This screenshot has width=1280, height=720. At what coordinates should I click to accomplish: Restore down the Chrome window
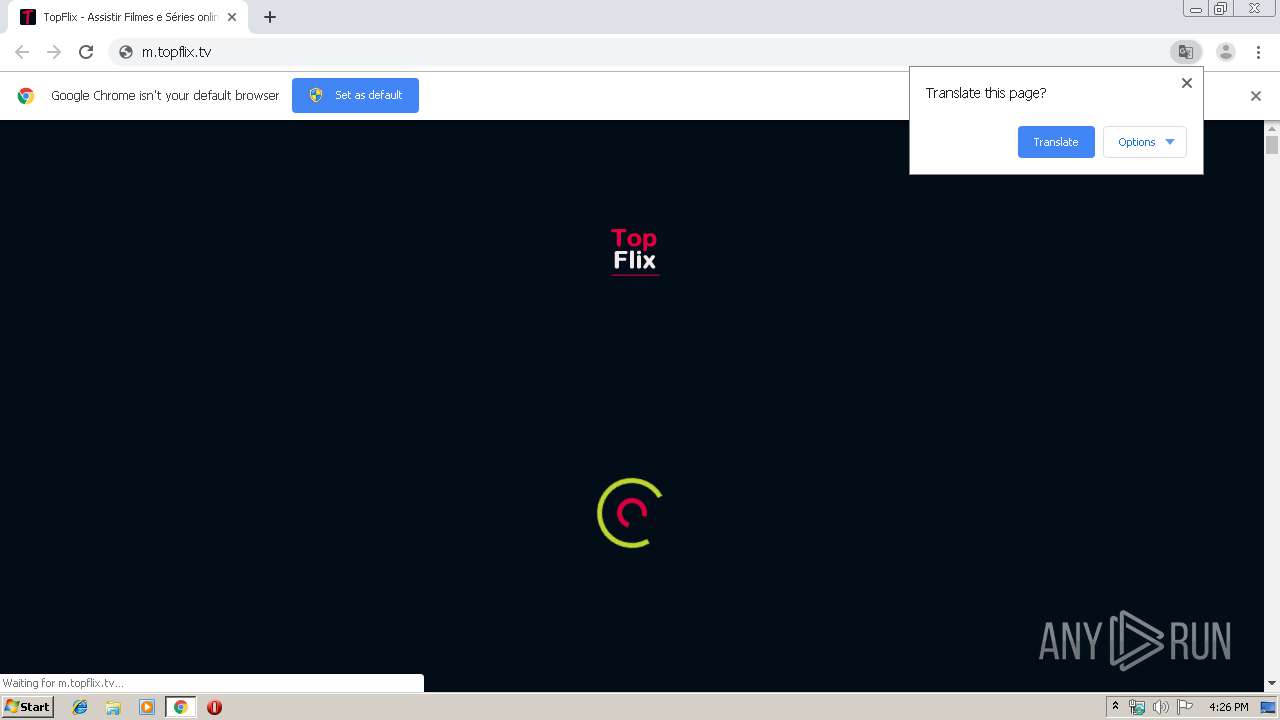pyautogui.click(x=1221, y=9)
